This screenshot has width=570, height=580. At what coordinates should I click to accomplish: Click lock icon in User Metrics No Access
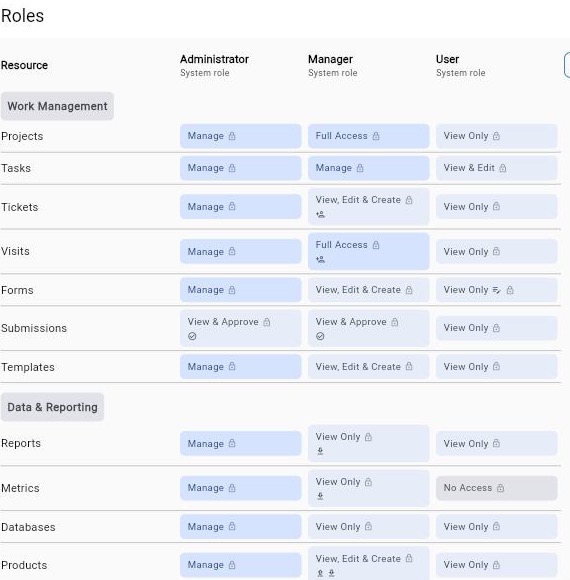coord(500,488)
